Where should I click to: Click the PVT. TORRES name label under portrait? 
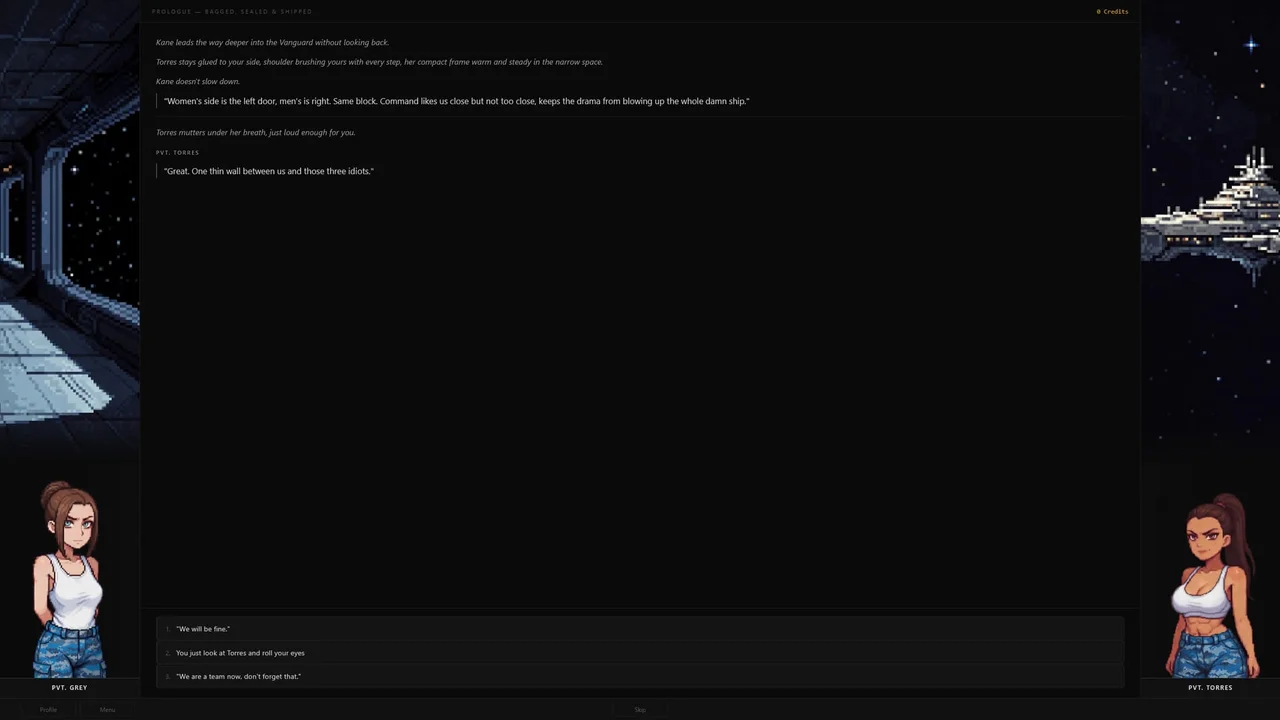pyautogui.click(x=1210, y=688)
